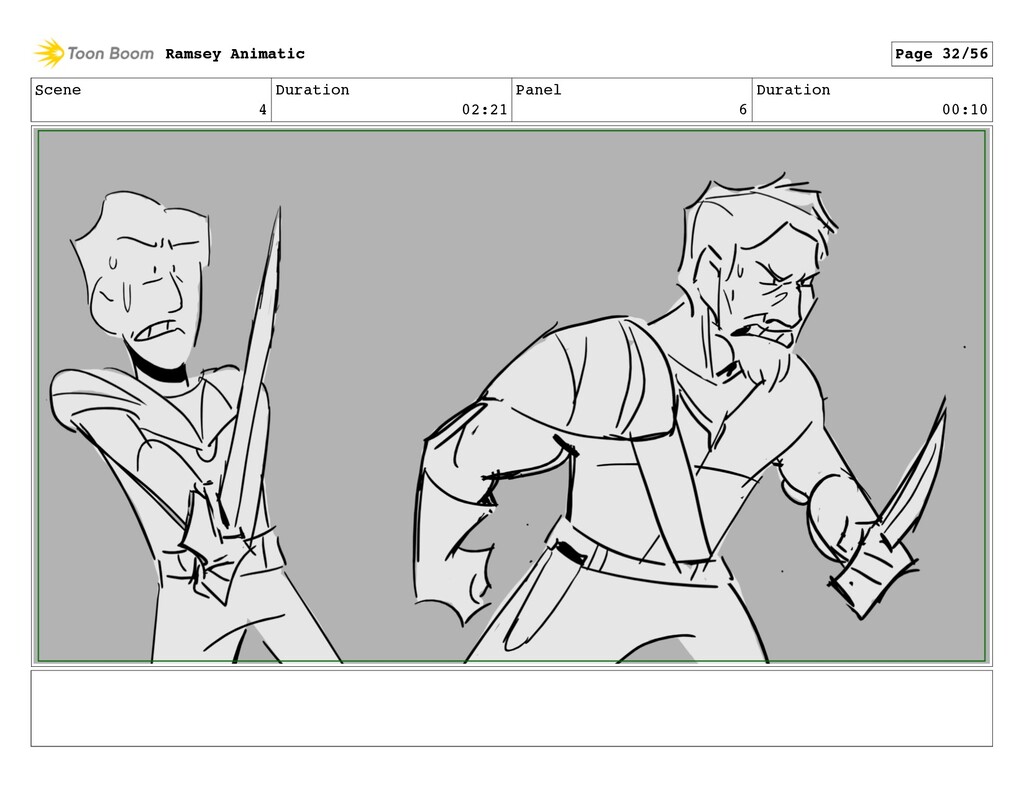1024x793 pixels.
Task: Click the empty notes box below panel
Action: 511,708
